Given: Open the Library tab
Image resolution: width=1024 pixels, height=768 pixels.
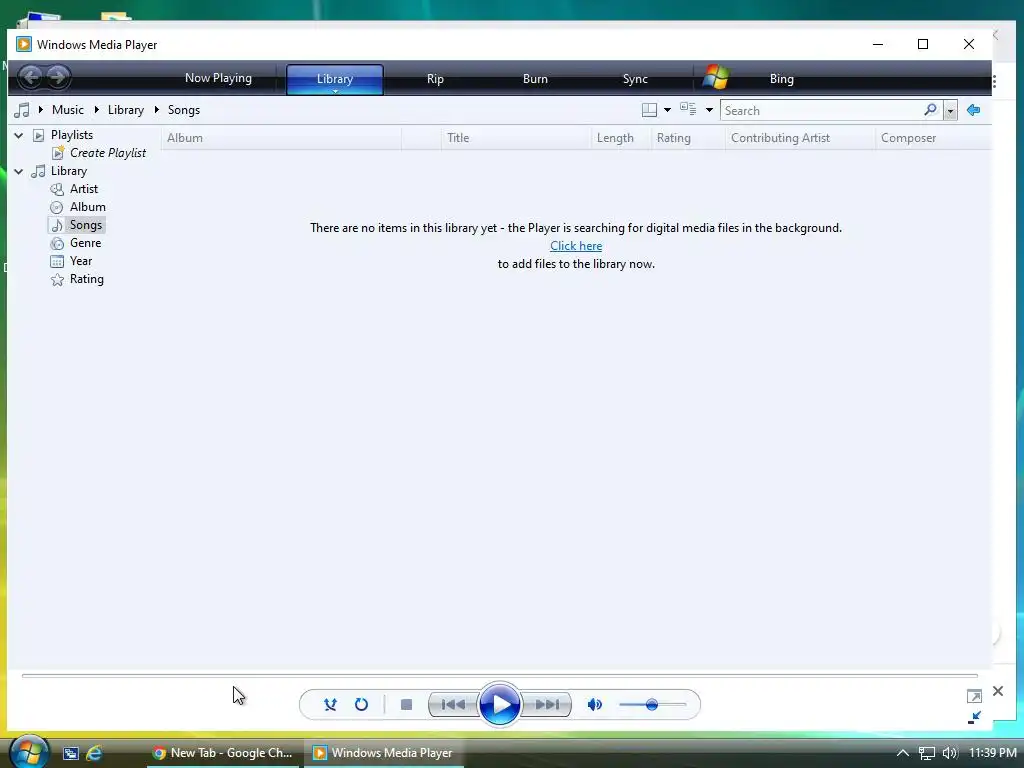Looking at the screenshot, I should [334, 79].
